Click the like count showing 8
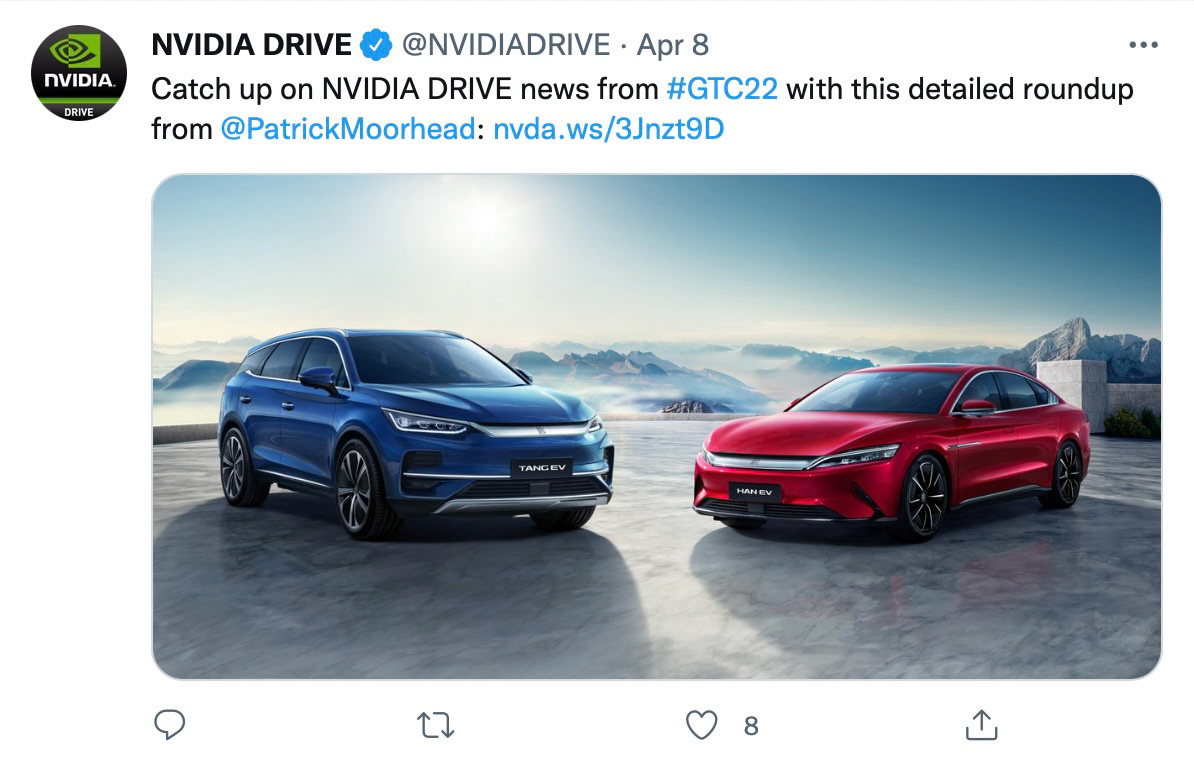Screen dimensions: 1194x768 point(751,726)
